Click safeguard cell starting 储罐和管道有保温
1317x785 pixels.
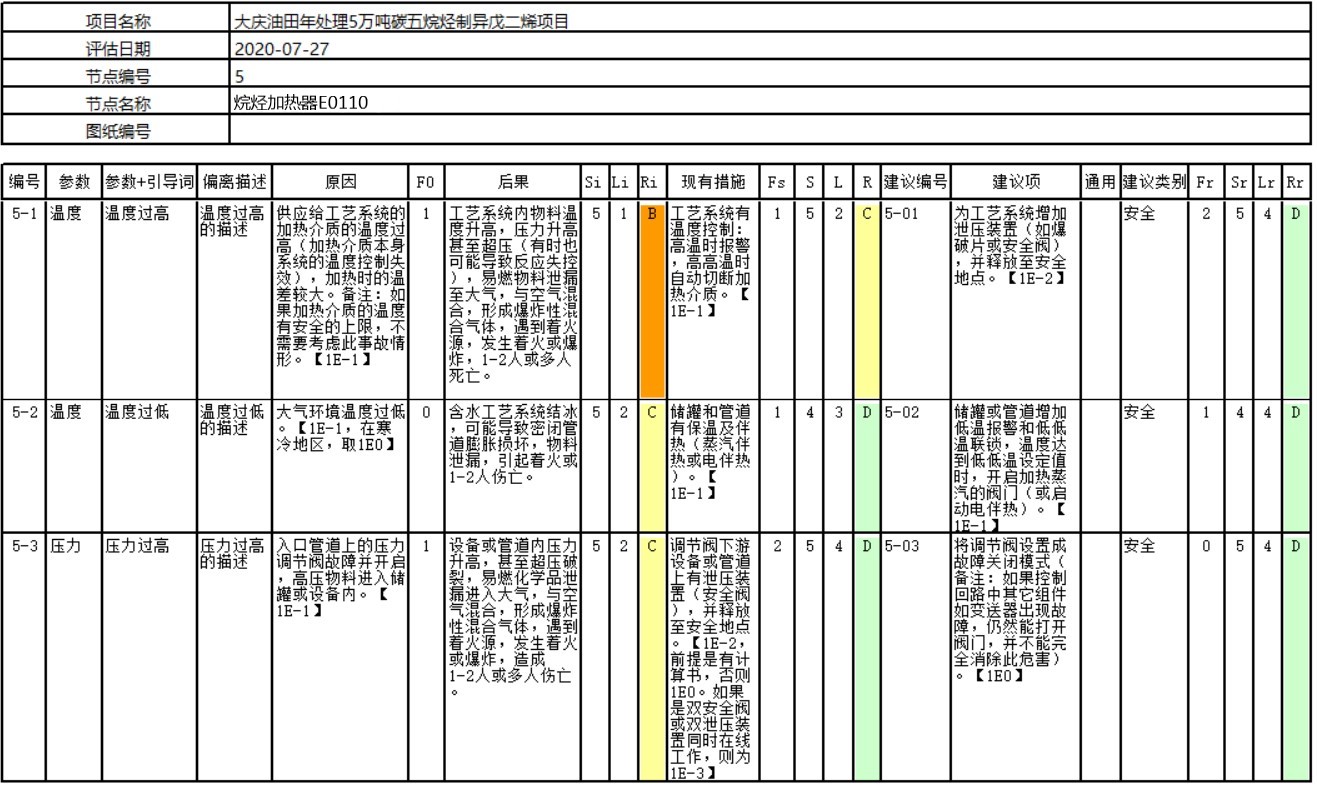pos(712,467)
